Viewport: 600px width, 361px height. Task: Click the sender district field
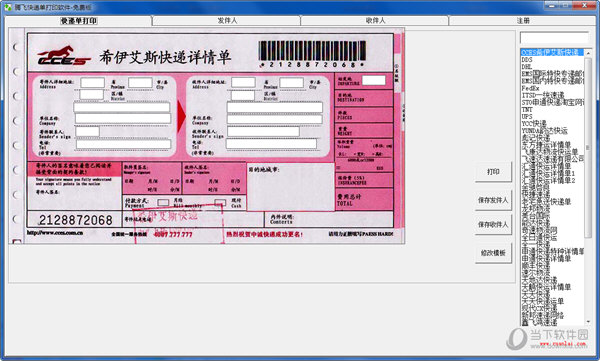point(91,94)
